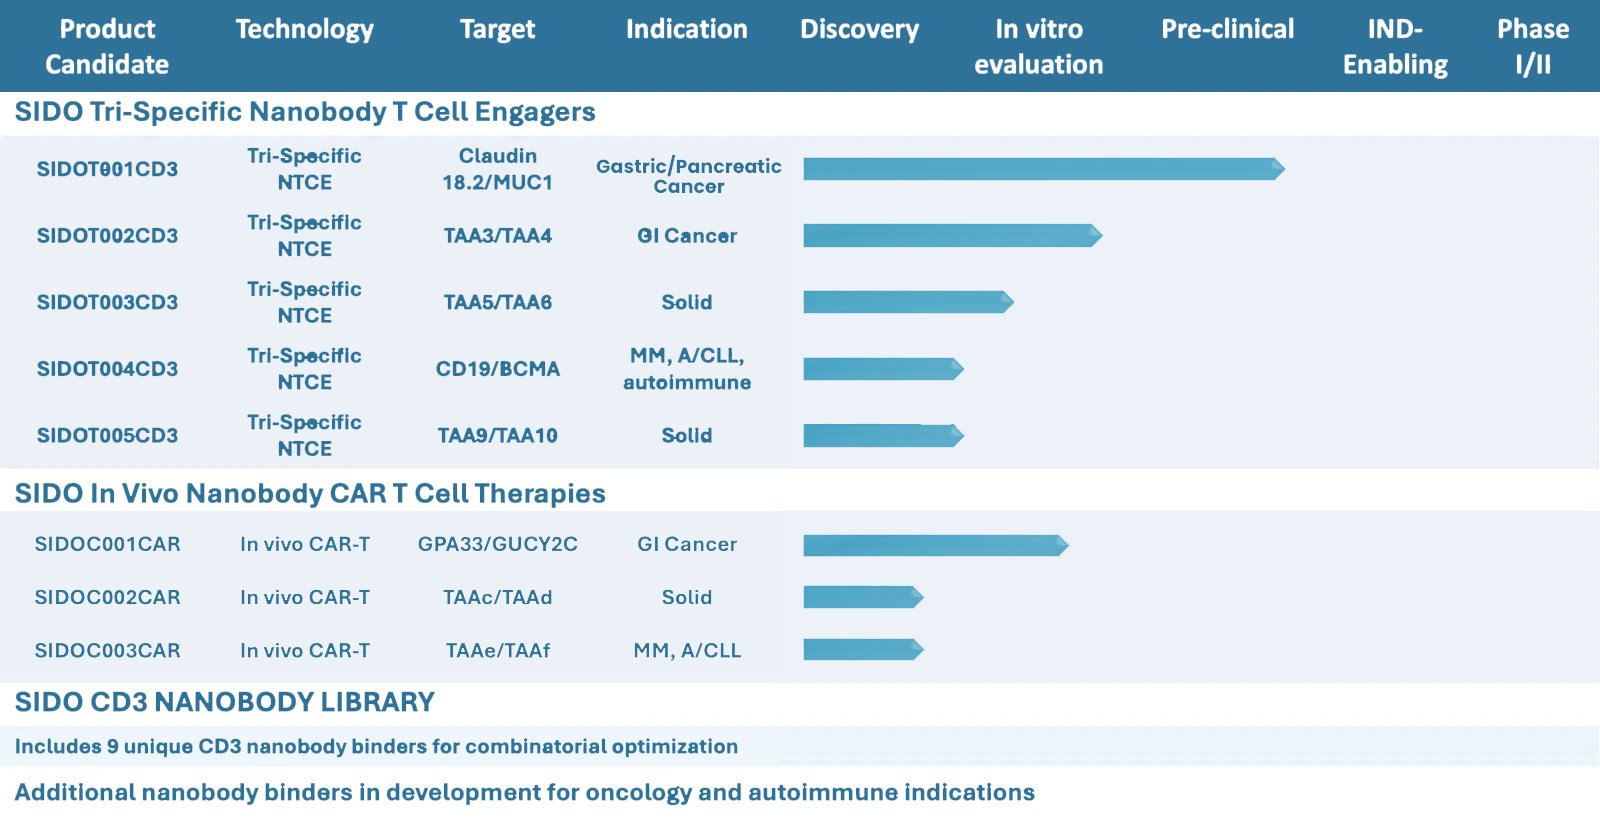This screenshot has width=1600, height=825.
Task: Click the IND-Enabling stage header
Action: [1395, 46]
